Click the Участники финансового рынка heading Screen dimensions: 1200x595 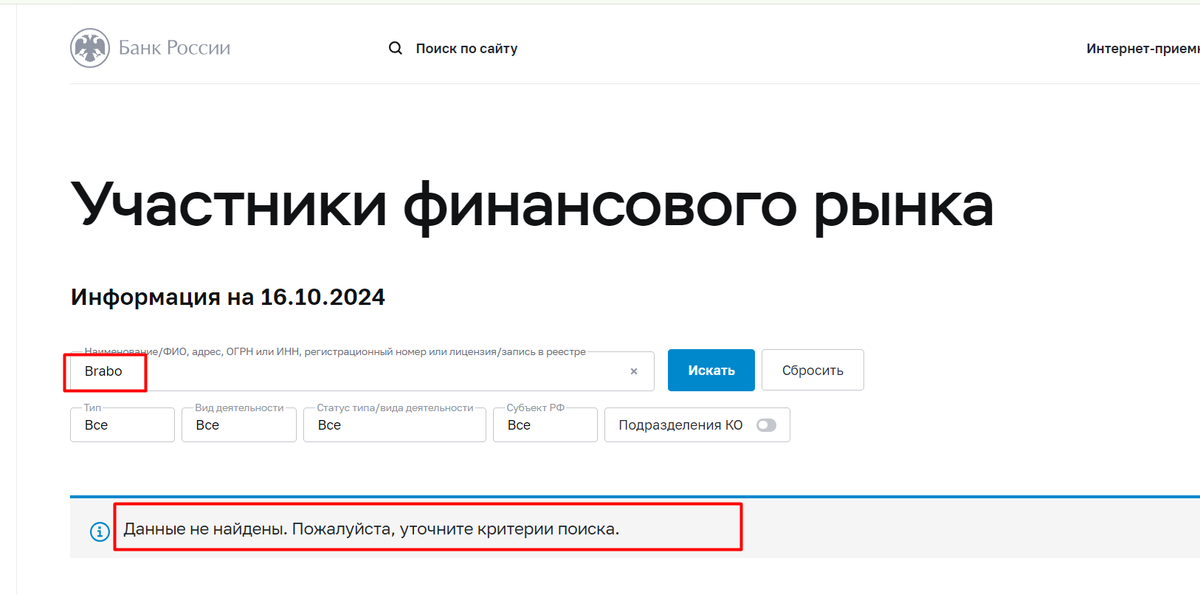point(531,203)
